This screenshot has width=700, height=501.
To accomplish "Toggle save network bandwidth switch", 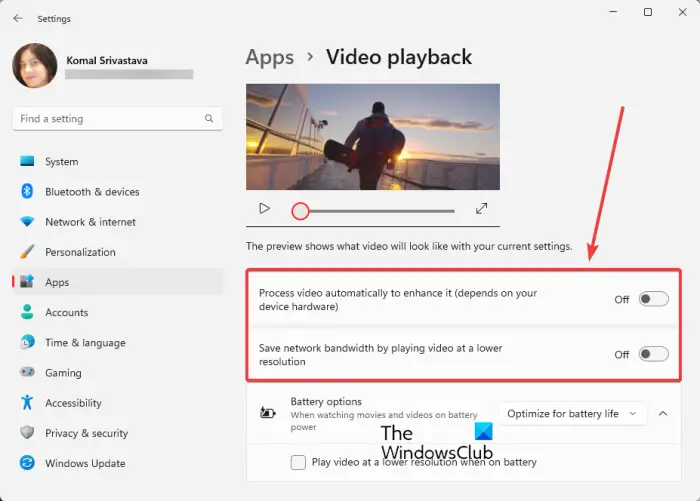I will click(653, 354).
